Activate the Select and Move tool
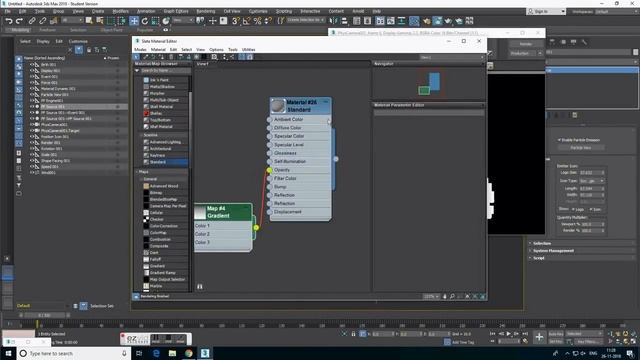This screenshot has width=640, height=360. pyautogui.click(x=134, y=21)
